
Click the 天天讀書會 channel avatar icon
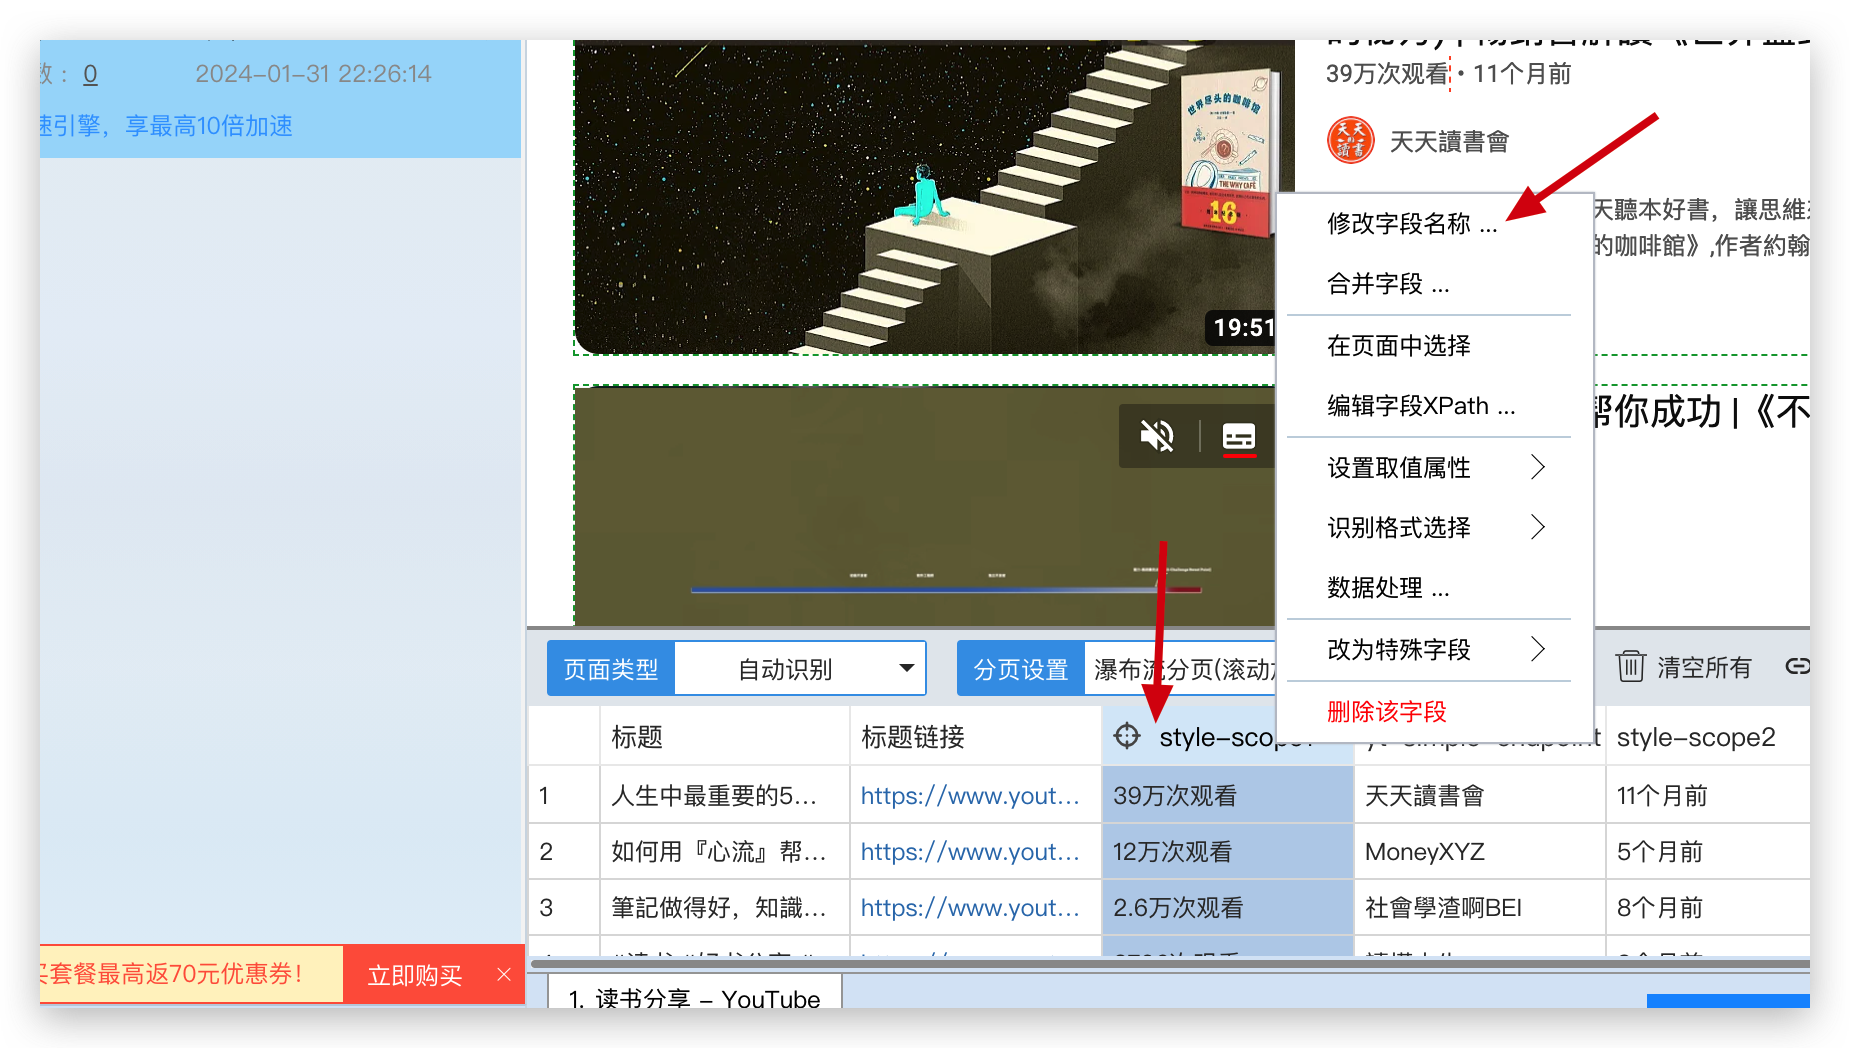[x=1350, y=140]
